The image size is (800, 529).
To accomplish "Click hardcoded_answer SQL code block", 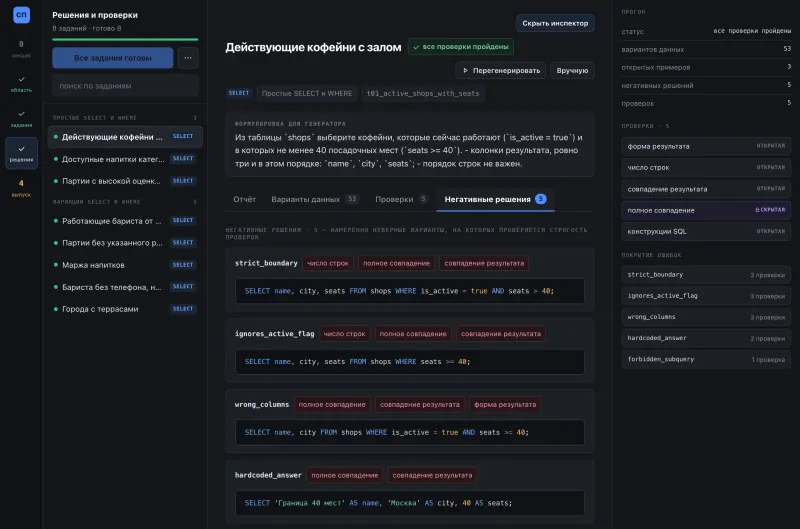I will [x=410, y=502].
